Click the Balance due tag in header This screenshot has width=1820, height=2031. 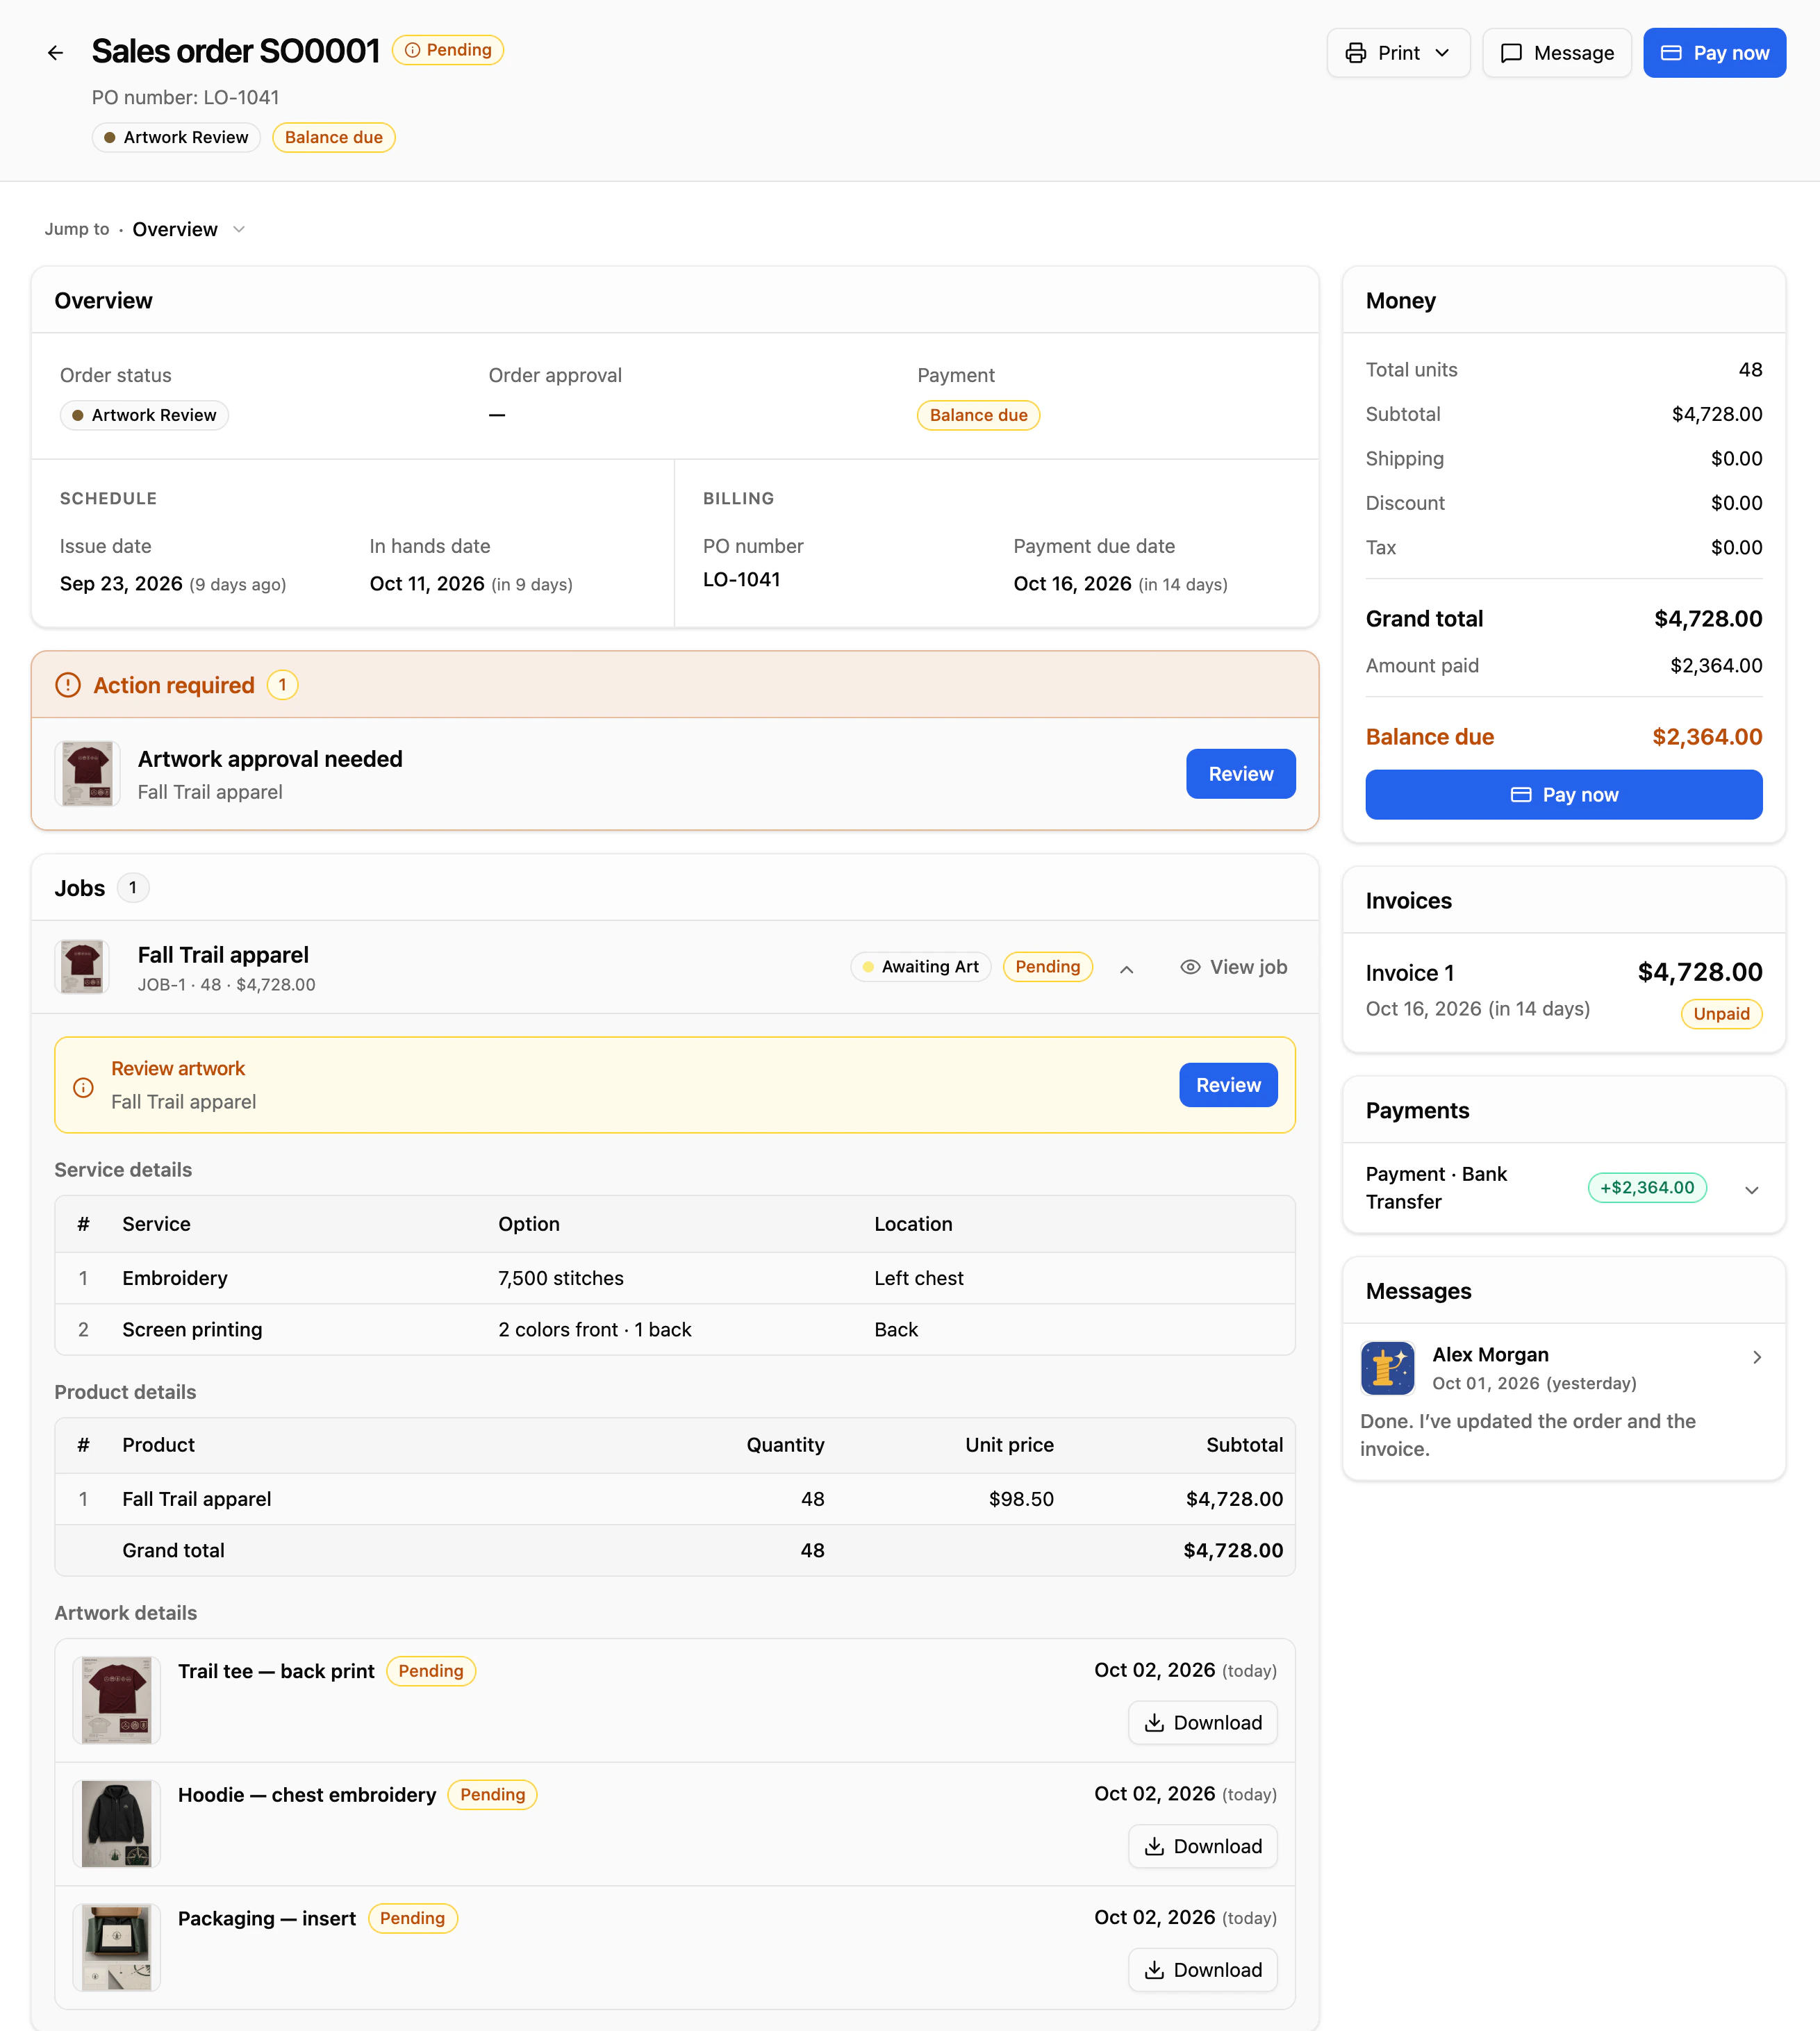point(333,137)
